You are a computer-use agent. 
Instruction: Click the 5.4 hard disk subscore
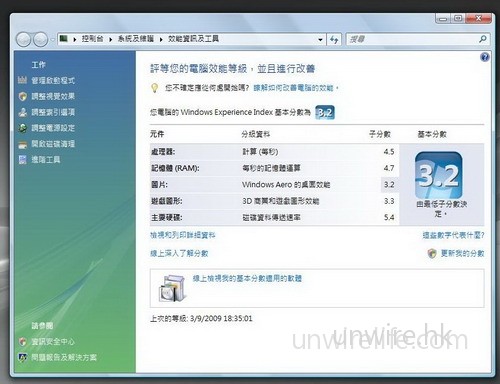click(x=389, y=218)
